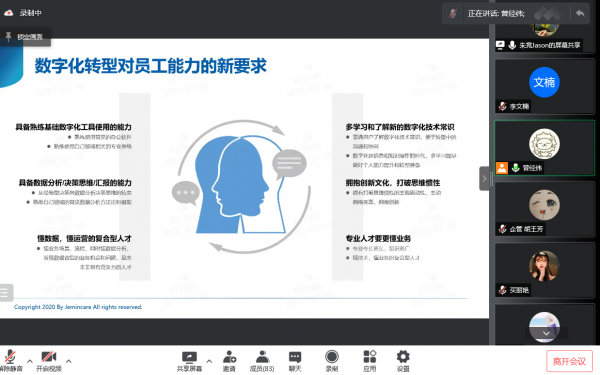Open the members (83) list

[x=262, y=361]
